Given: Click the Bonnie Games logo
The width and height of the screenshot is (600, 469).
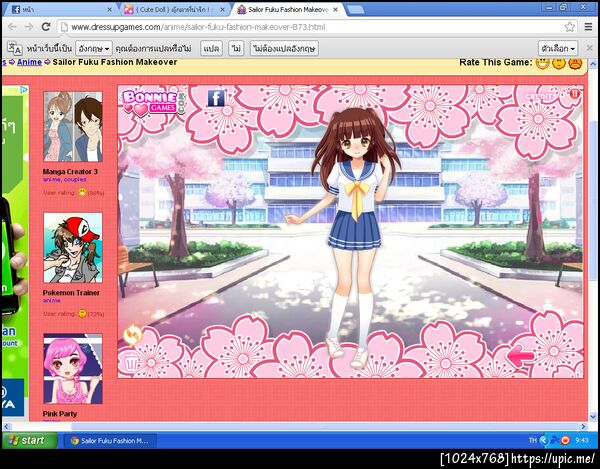Looking at the screenshot, I should click(x=154, y=103).
